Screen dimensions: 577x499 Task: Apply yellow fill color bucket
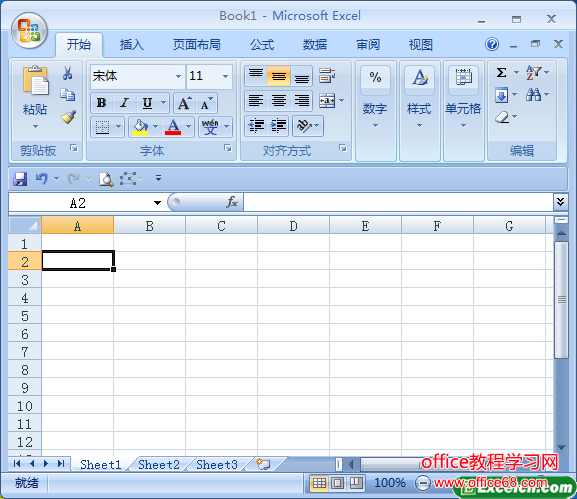pyautogui.click(x=140, y=127)
